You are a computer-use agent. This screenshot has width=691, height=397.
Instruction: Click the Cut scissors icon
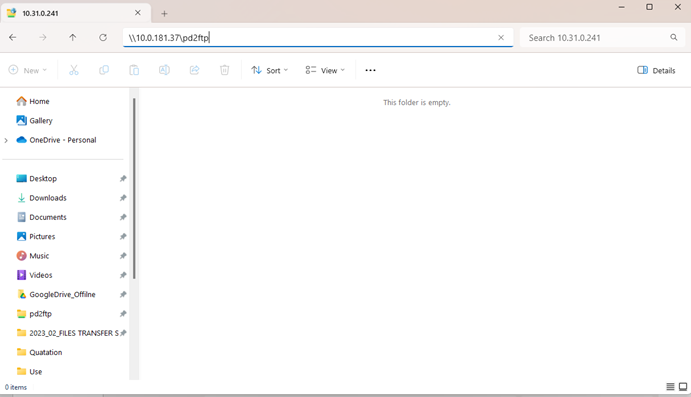click(74, 70)
